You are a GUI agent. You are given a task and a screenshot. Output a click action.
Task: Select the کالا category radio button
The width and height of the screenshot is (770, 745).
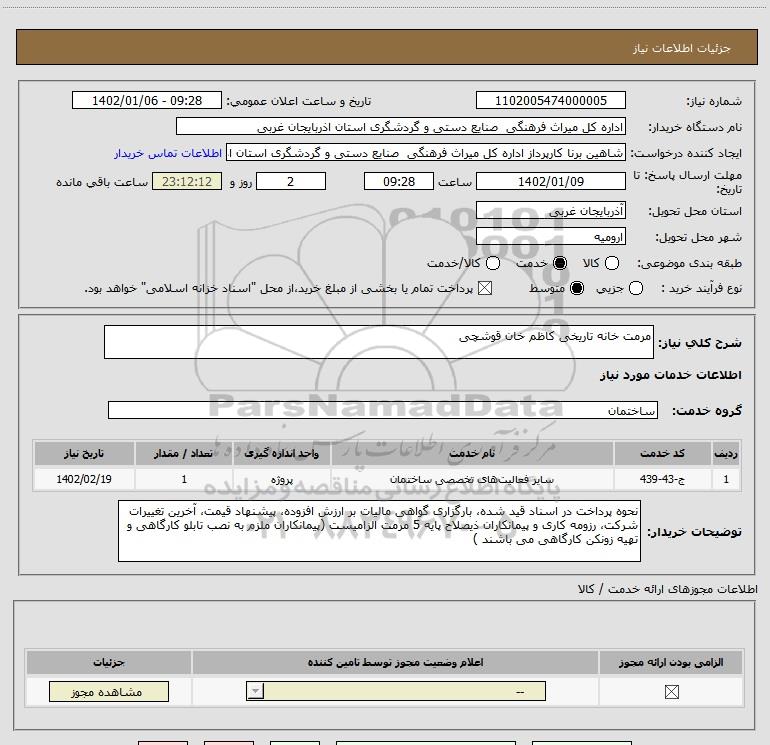(612, 263)
